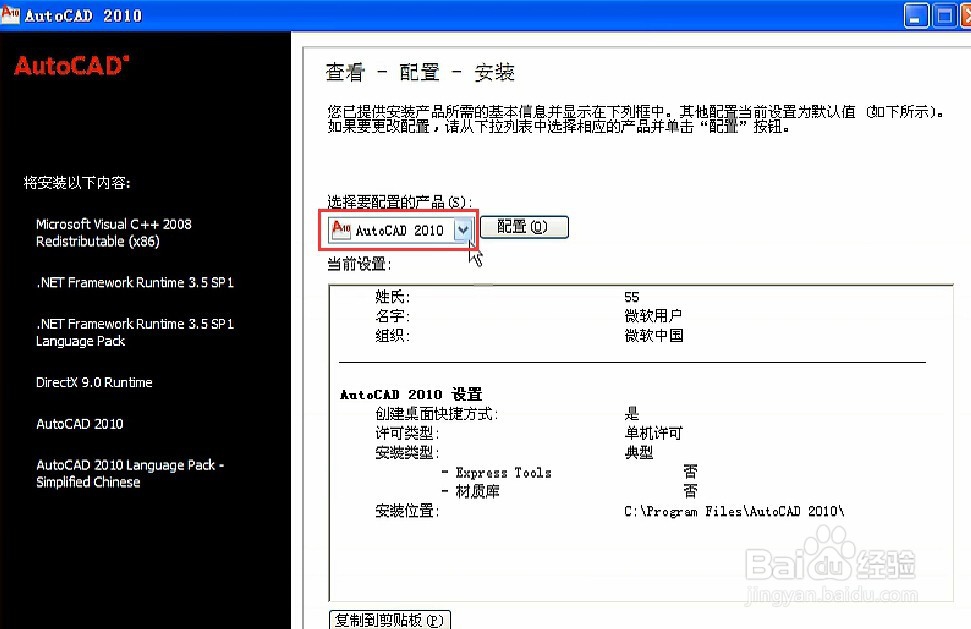Click the 配置(O) configure button
The width and height of the screenshot is (971, 629).
524,227
